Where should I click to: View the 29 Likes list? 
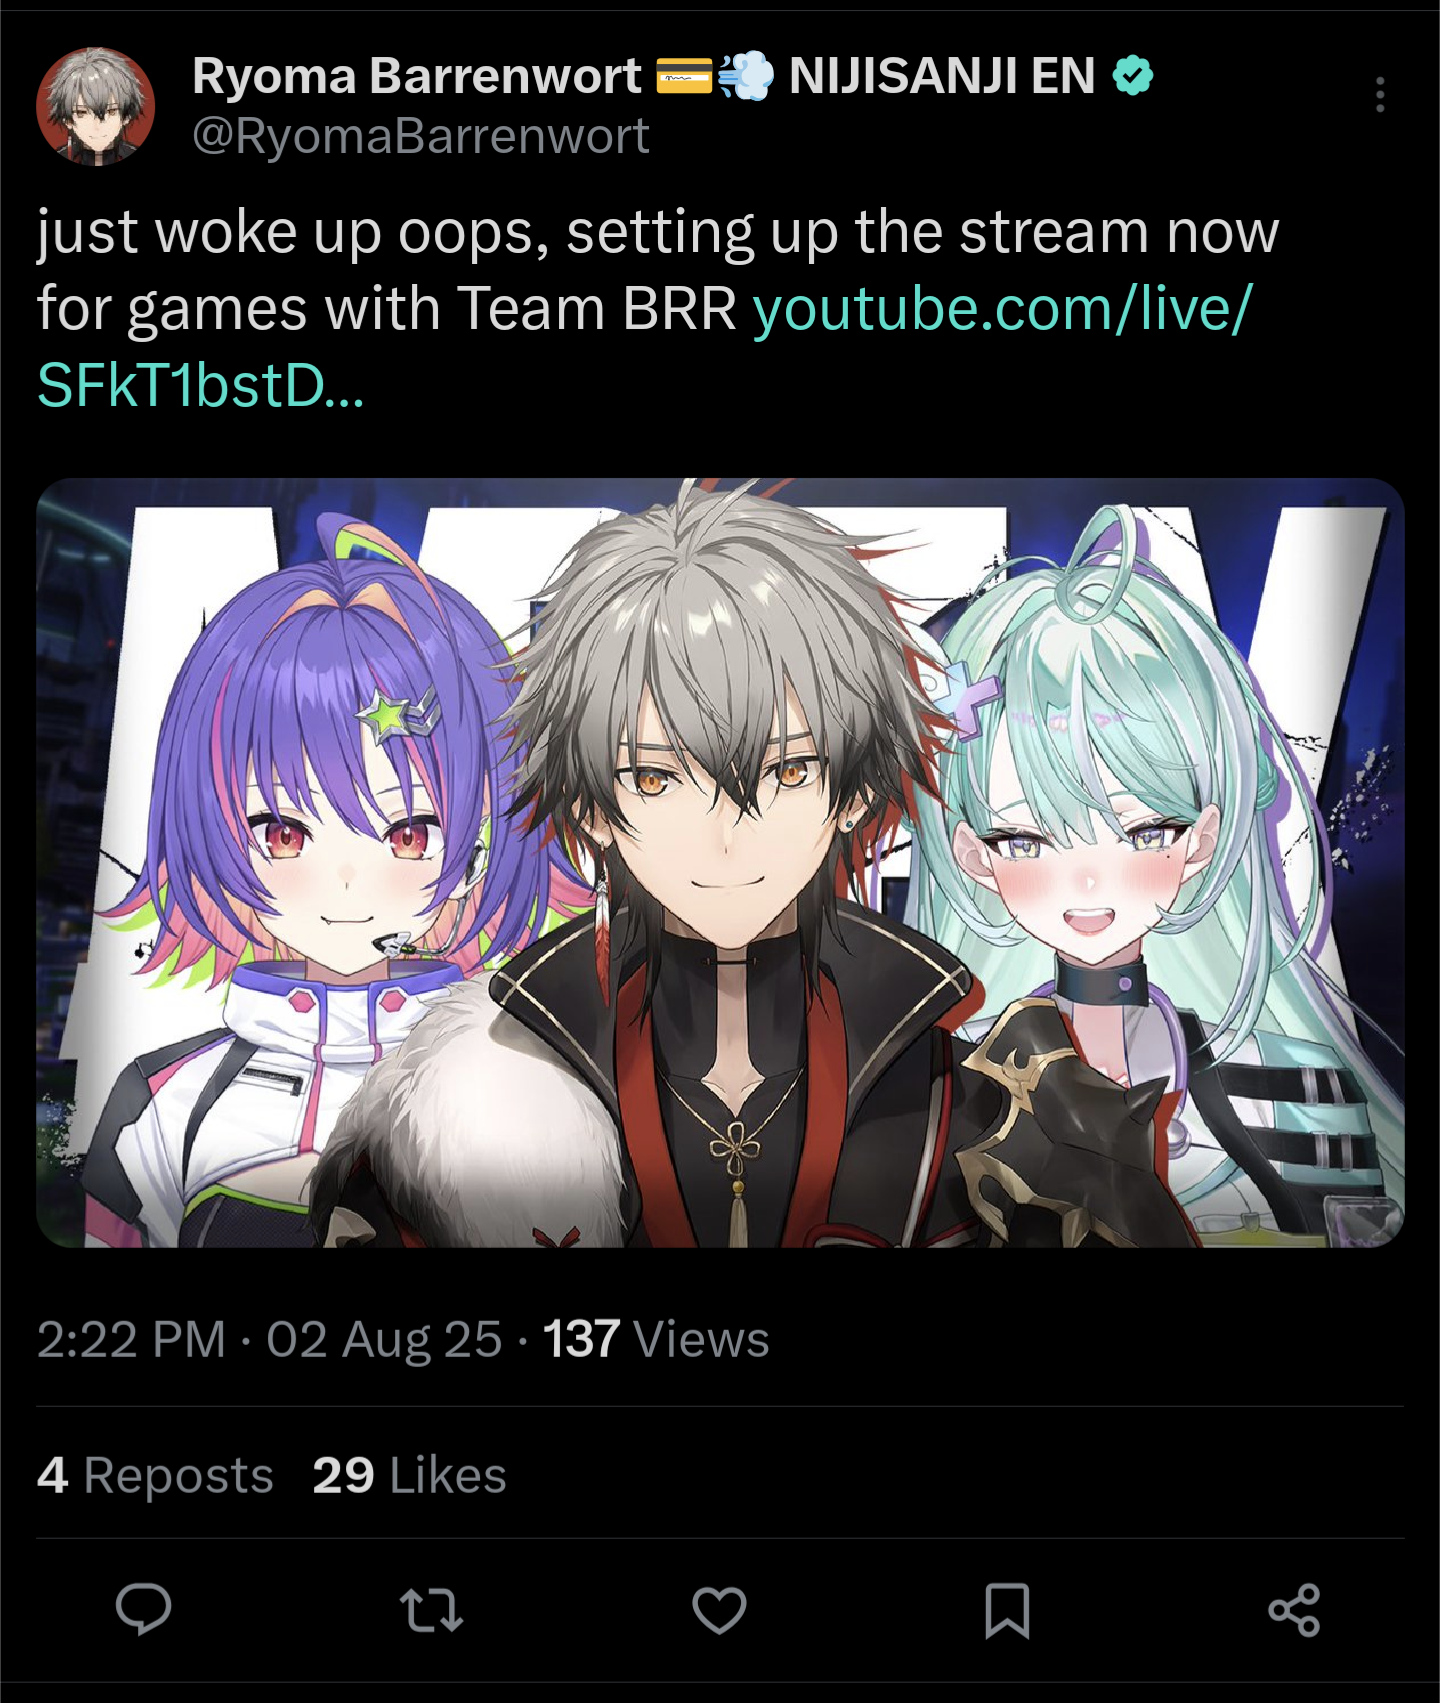(409, 1475)
